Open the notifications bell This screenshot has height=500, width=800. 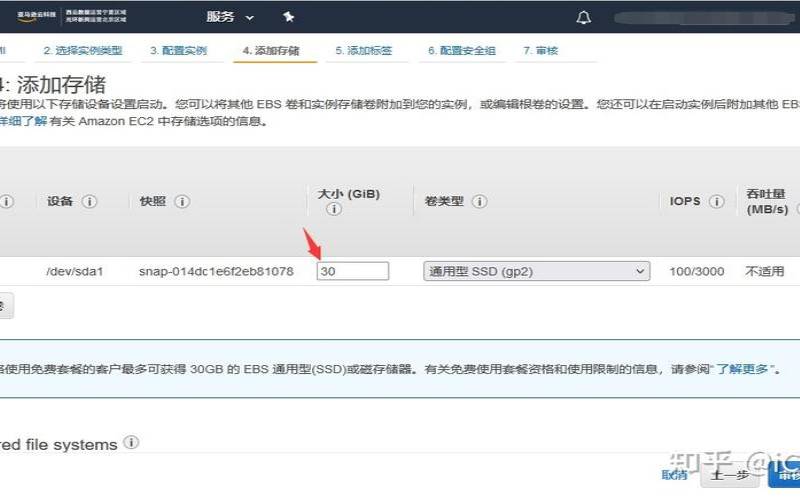[x=584, y=18]
